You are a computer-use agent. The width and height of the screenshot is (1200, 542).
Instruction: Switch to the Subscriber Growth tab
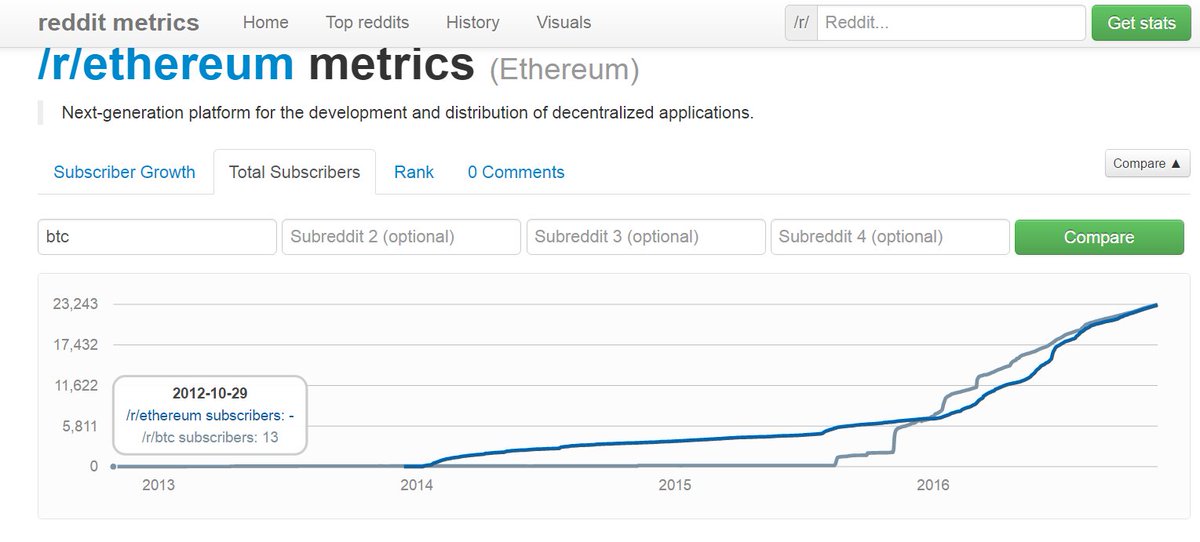click(124, 172)
